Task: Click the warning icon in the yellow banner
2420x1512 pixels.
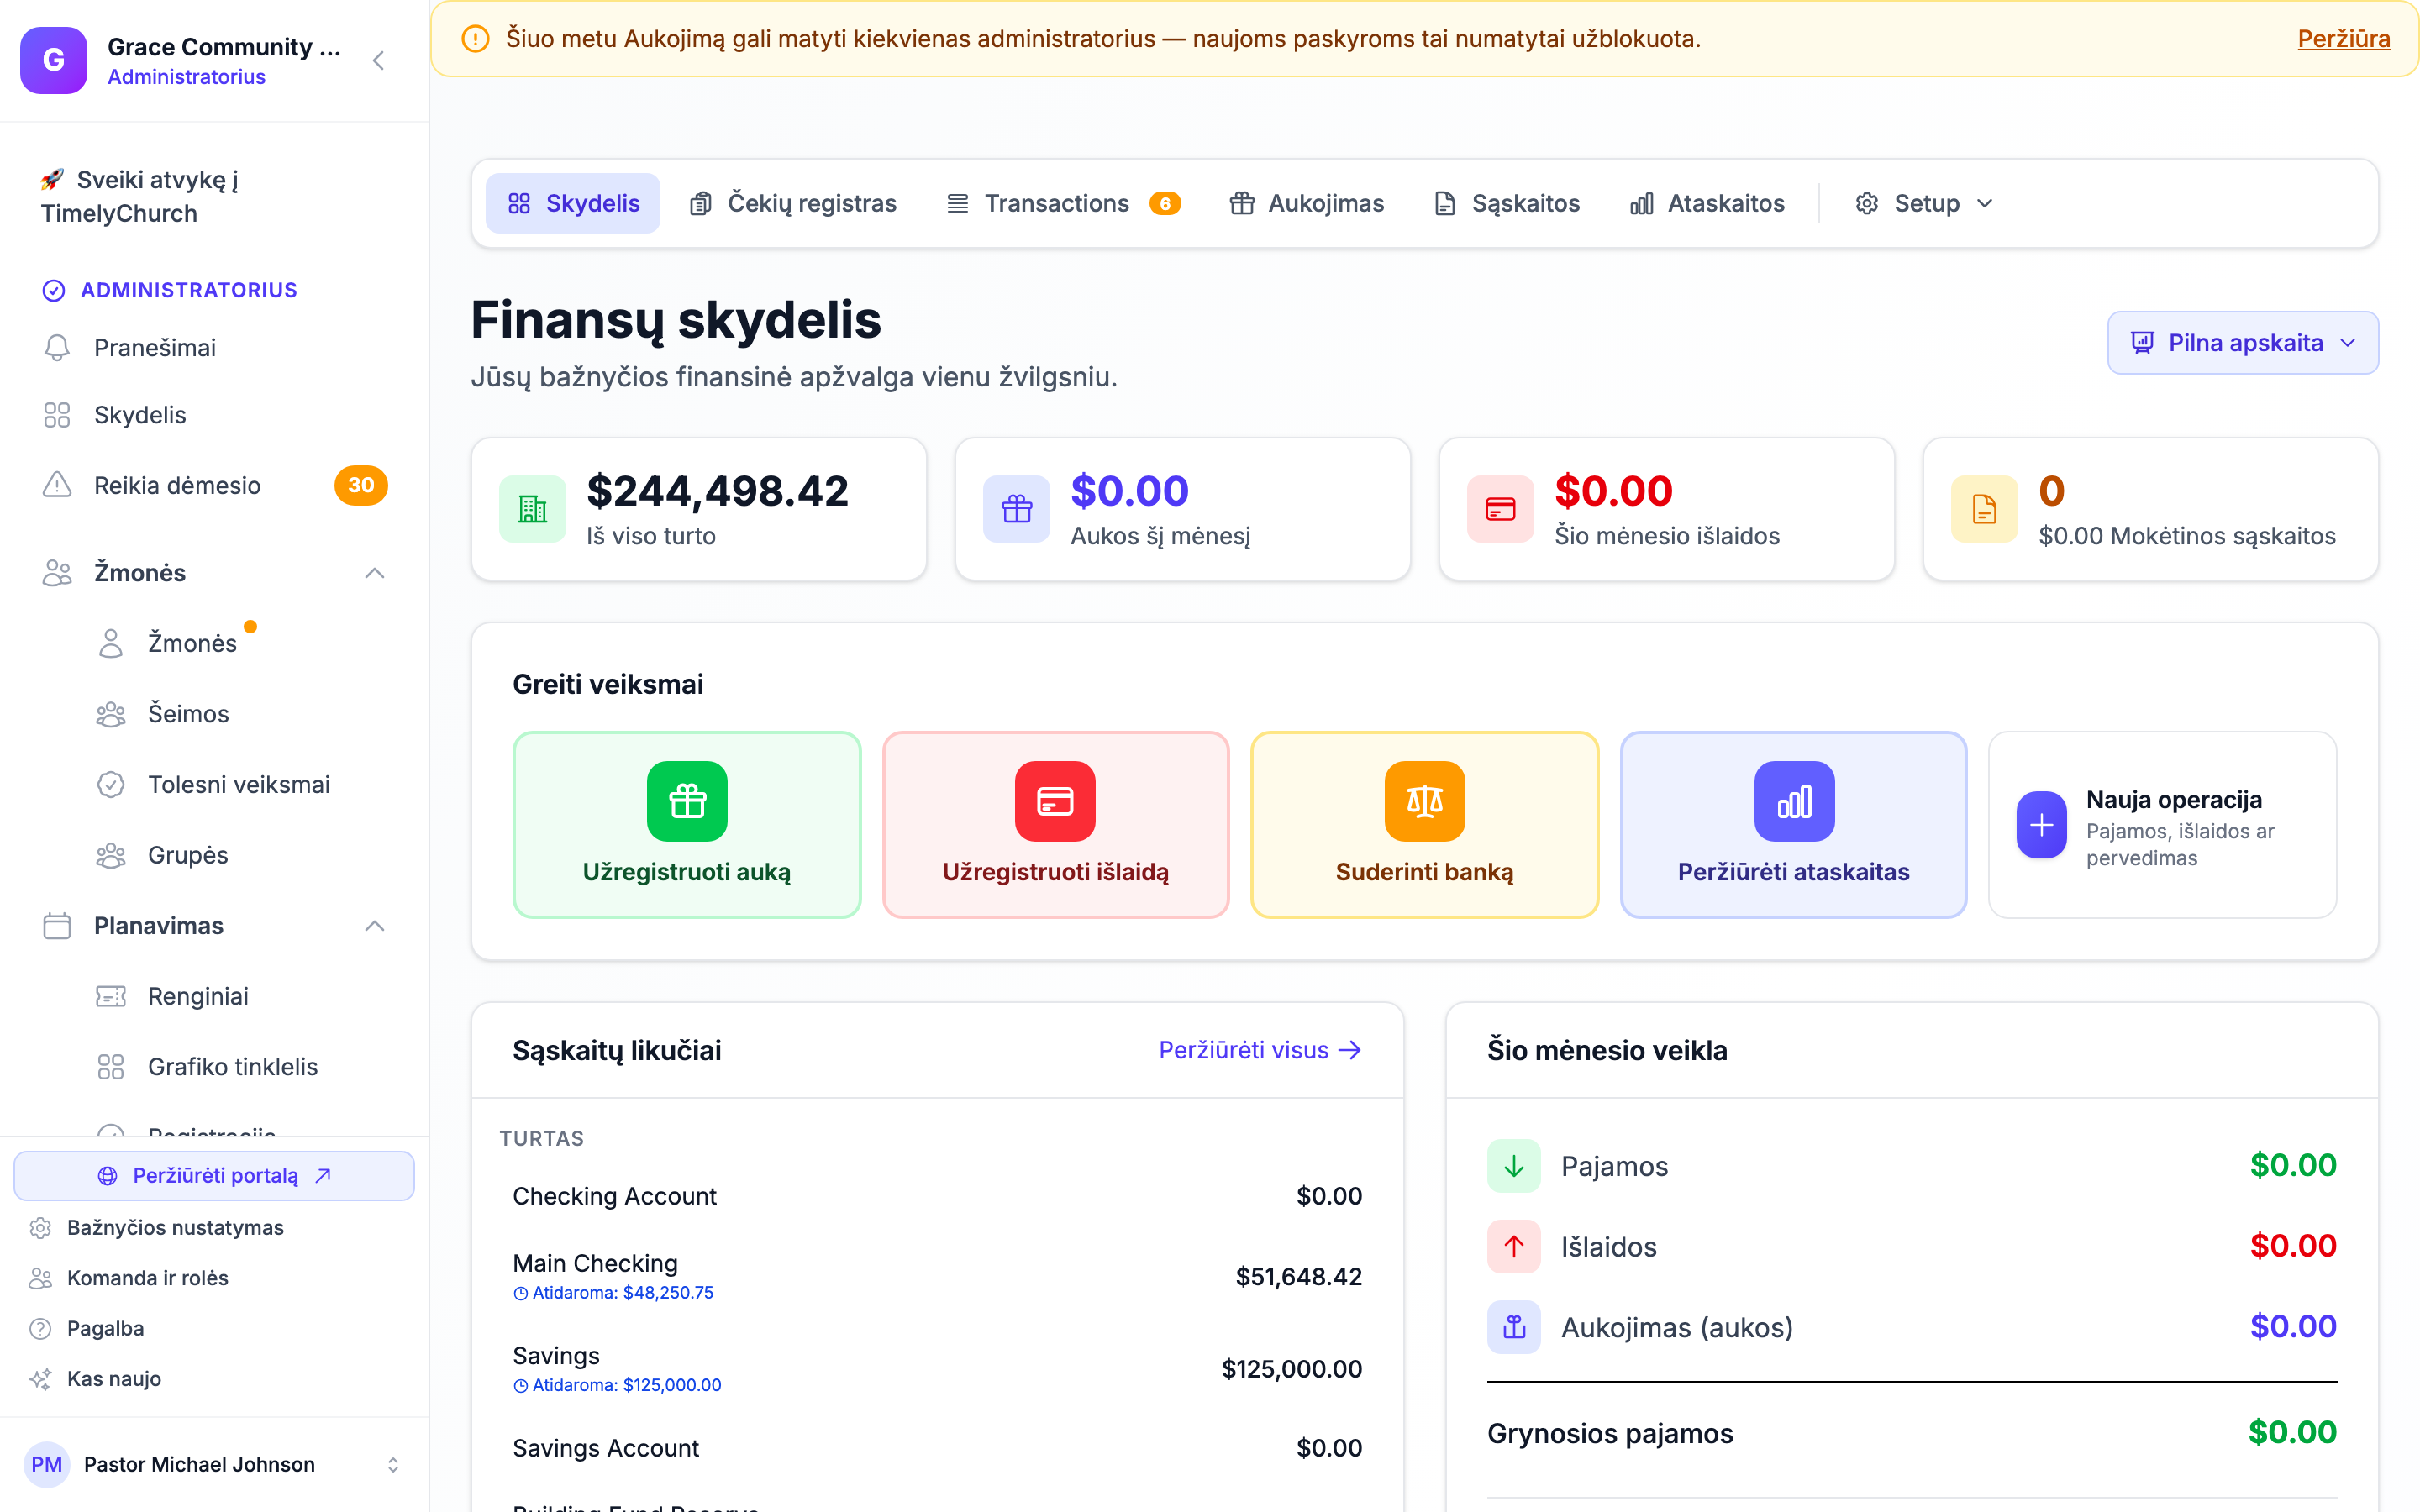Action: click(x=475, y=39)
